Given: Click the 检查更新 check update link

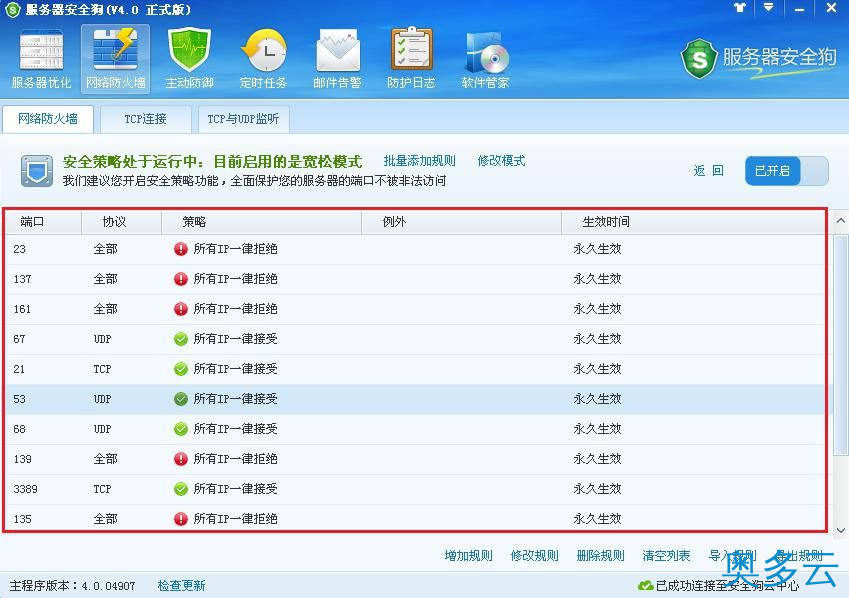Looking at the screenshot, I should coord(181,586).
